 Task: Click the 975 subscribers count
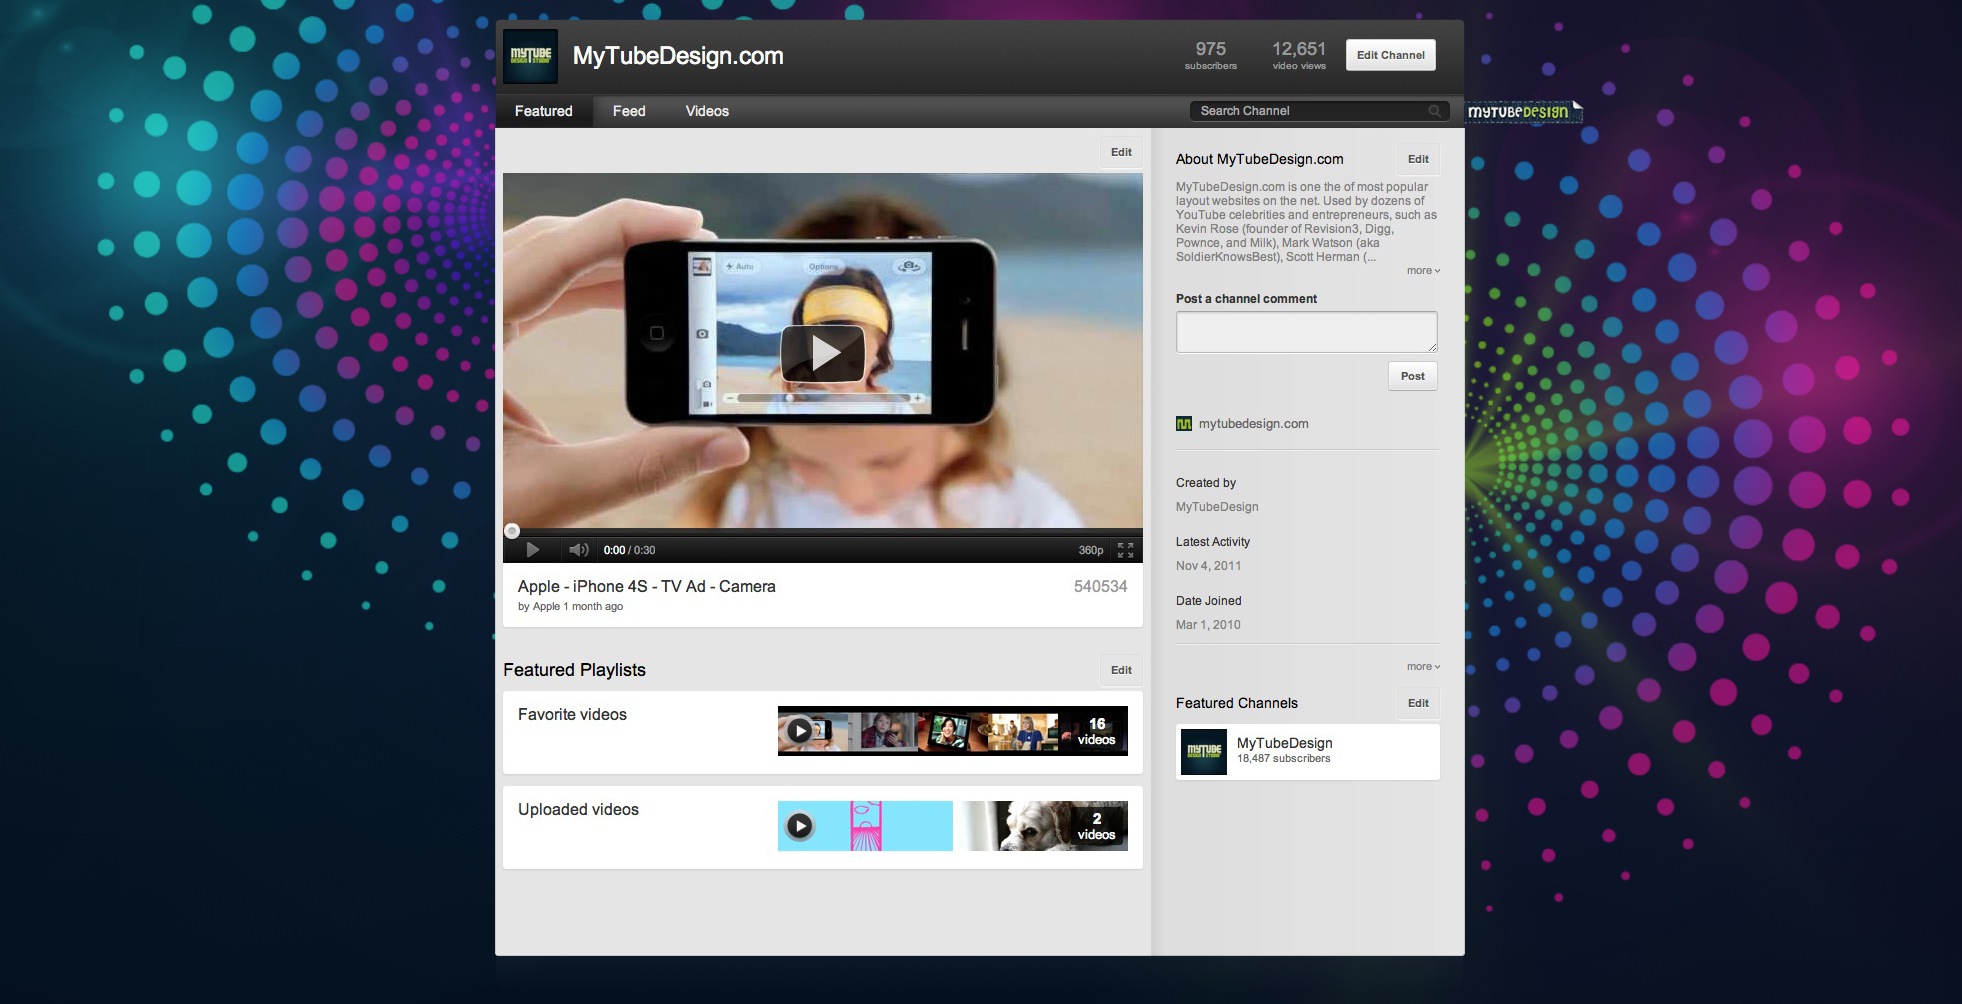1210,55
